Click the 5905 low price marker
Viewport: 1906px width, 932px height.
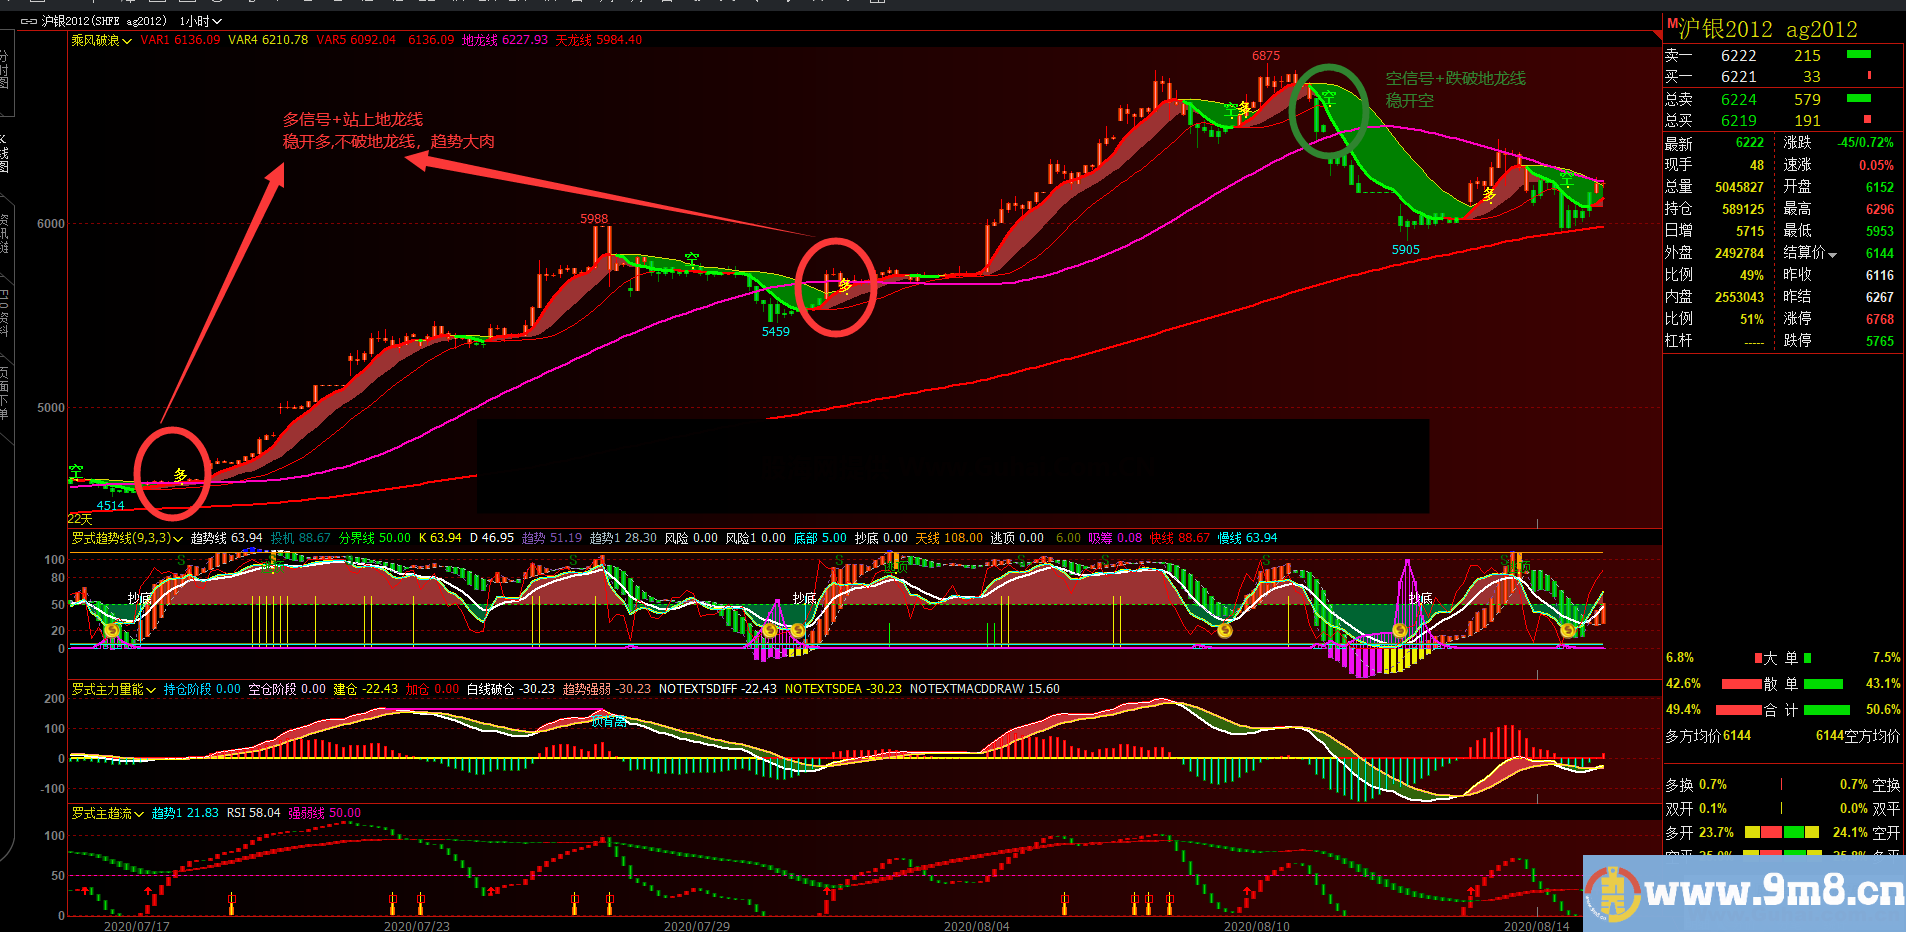[1406, 250]
